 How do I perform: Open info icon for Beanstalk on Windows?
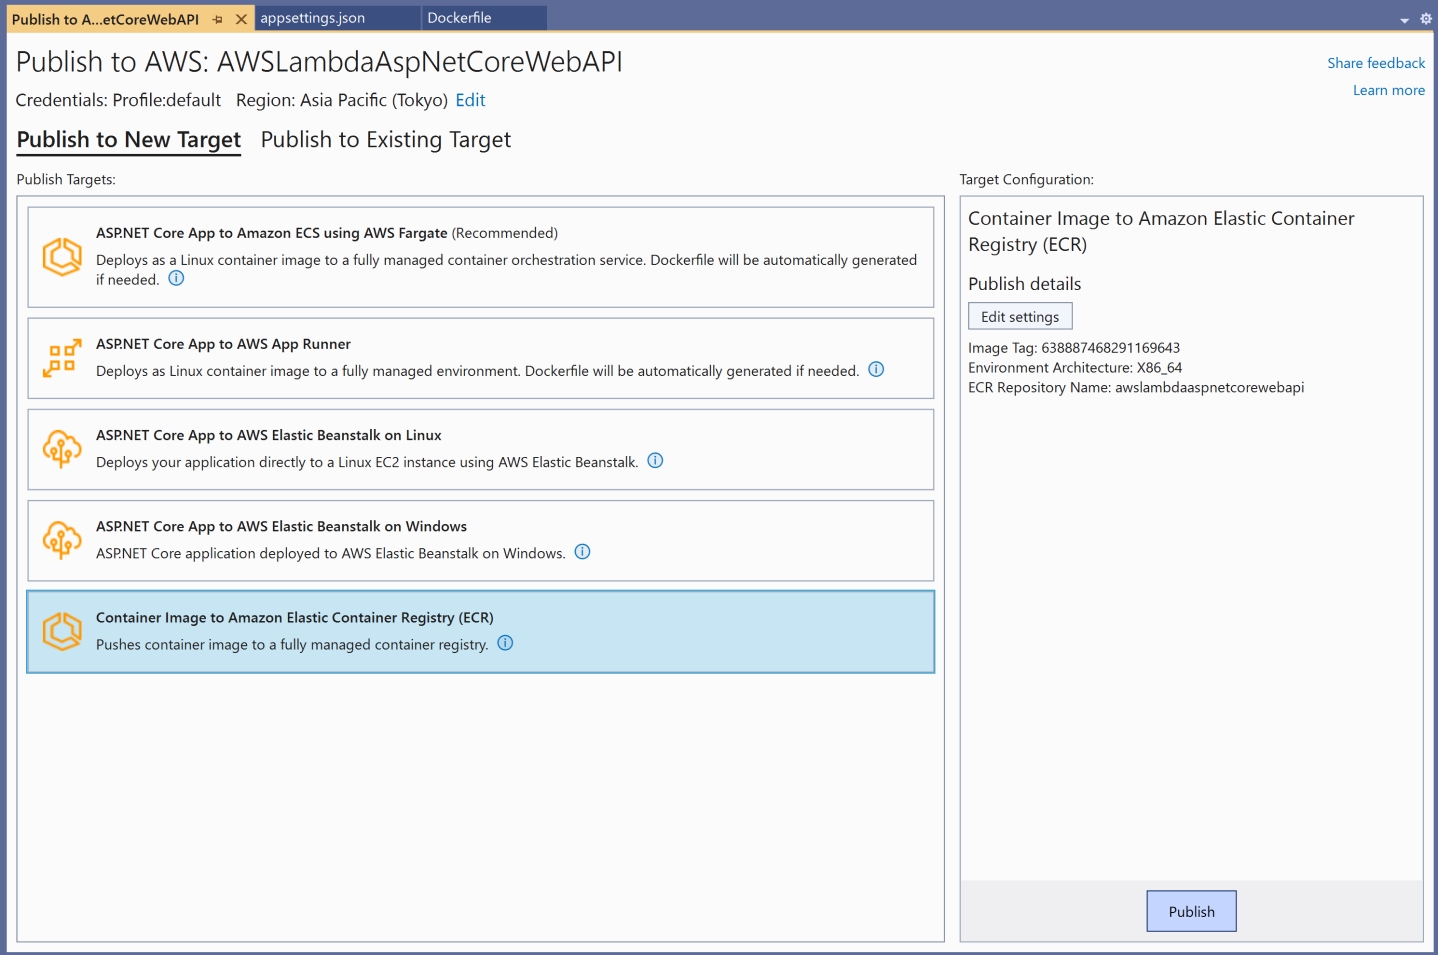582,552
